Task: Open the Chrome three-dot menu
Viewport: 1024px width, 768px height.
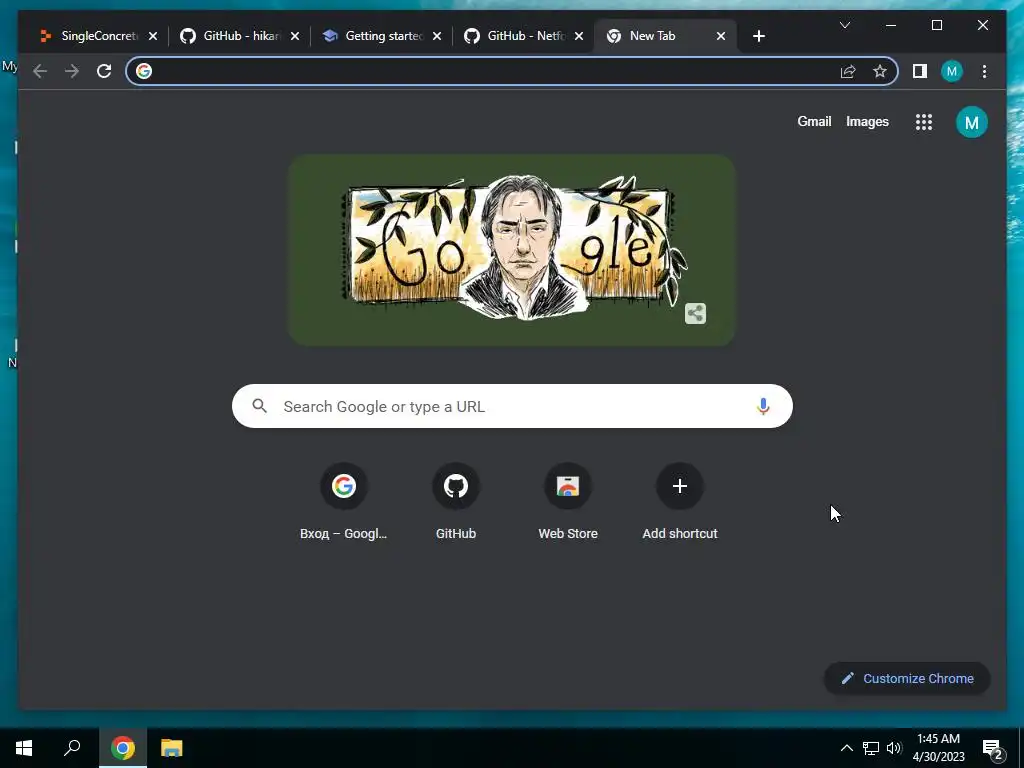Action: pyautogui.click(x=984, y=71)
